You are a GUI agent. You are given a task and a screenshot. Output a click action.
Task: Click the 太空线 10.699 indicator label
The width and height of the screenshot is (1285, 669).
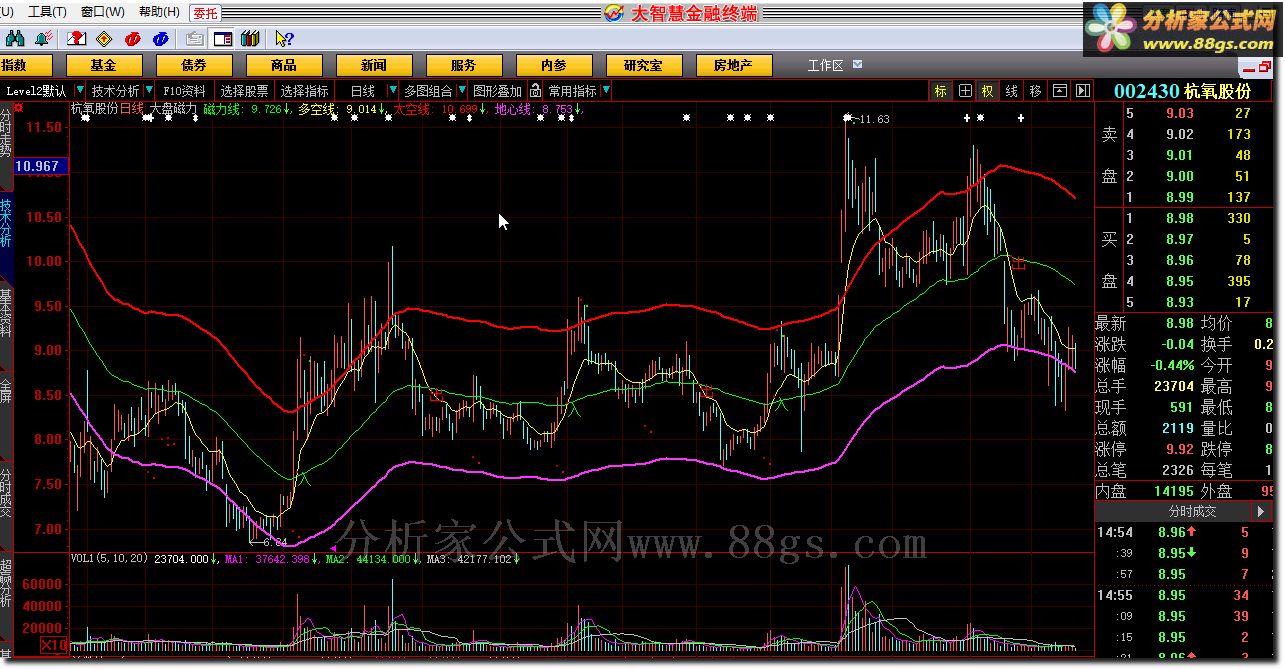(x=437, y=108)
